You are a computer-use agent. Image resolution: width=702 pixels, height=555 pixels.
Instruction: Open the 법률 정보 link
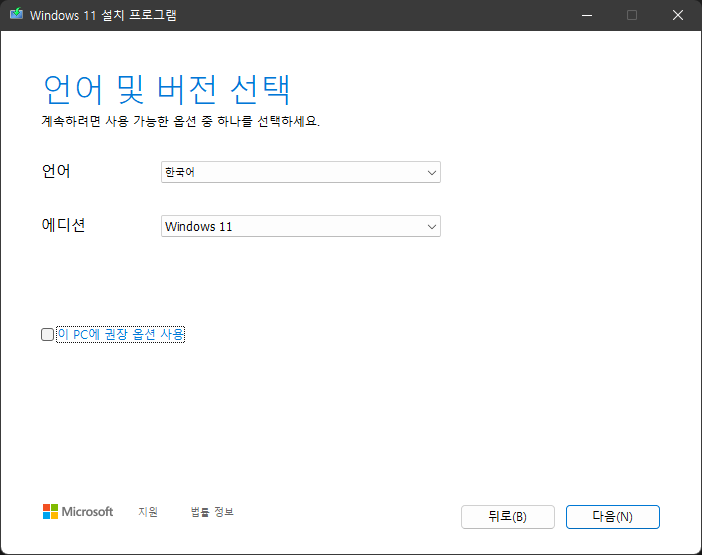click(x=212, y=512)
